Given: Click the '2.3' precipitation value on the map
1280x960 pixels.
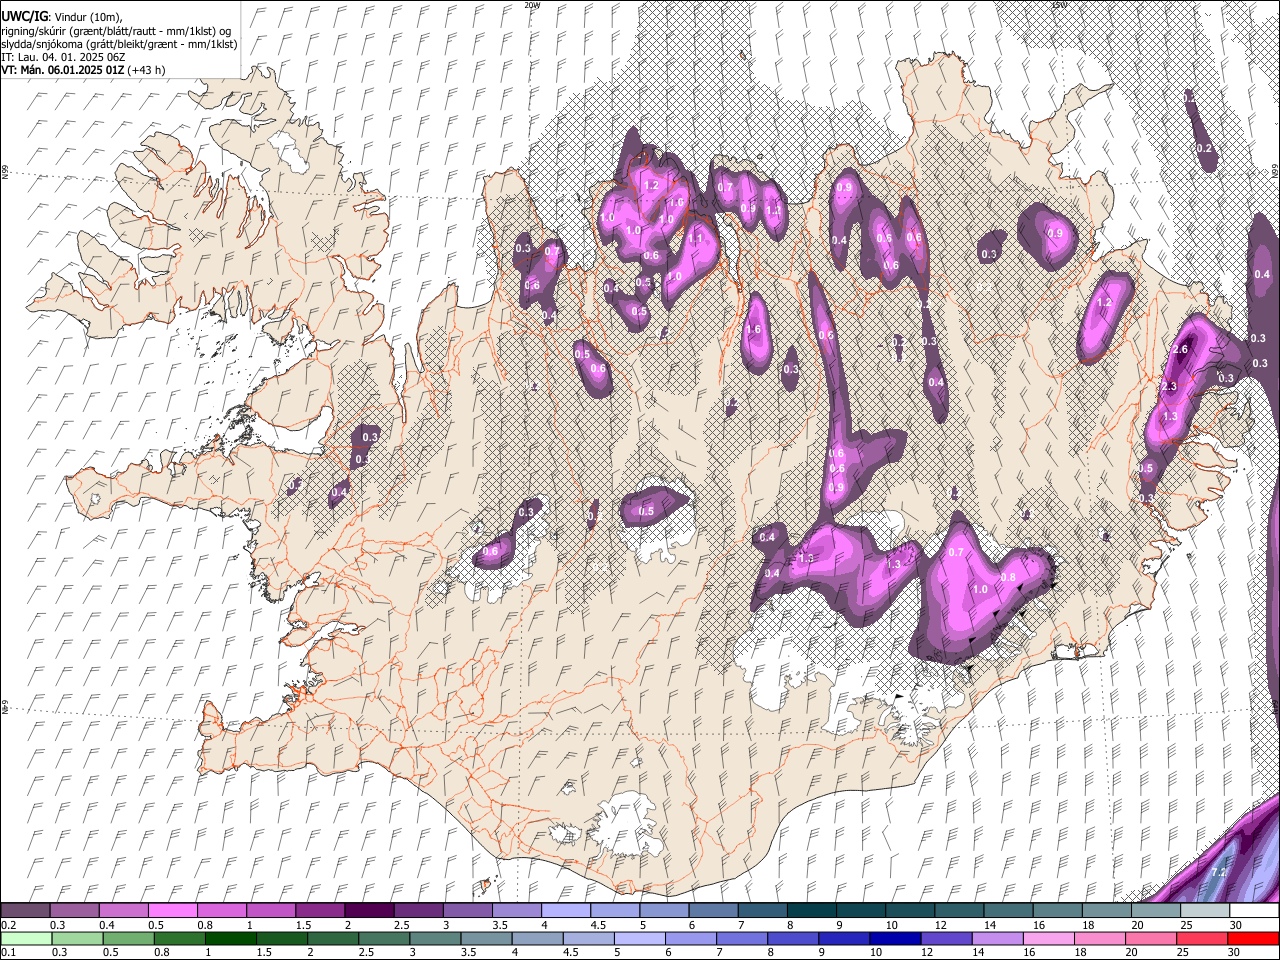Looking at the screenshot, I should (x=1169, y=386).
